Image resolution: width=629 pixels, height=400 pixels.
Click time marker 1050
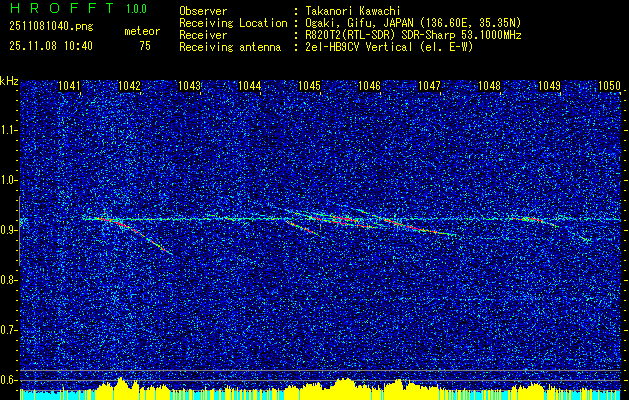(x=609, y=86)
